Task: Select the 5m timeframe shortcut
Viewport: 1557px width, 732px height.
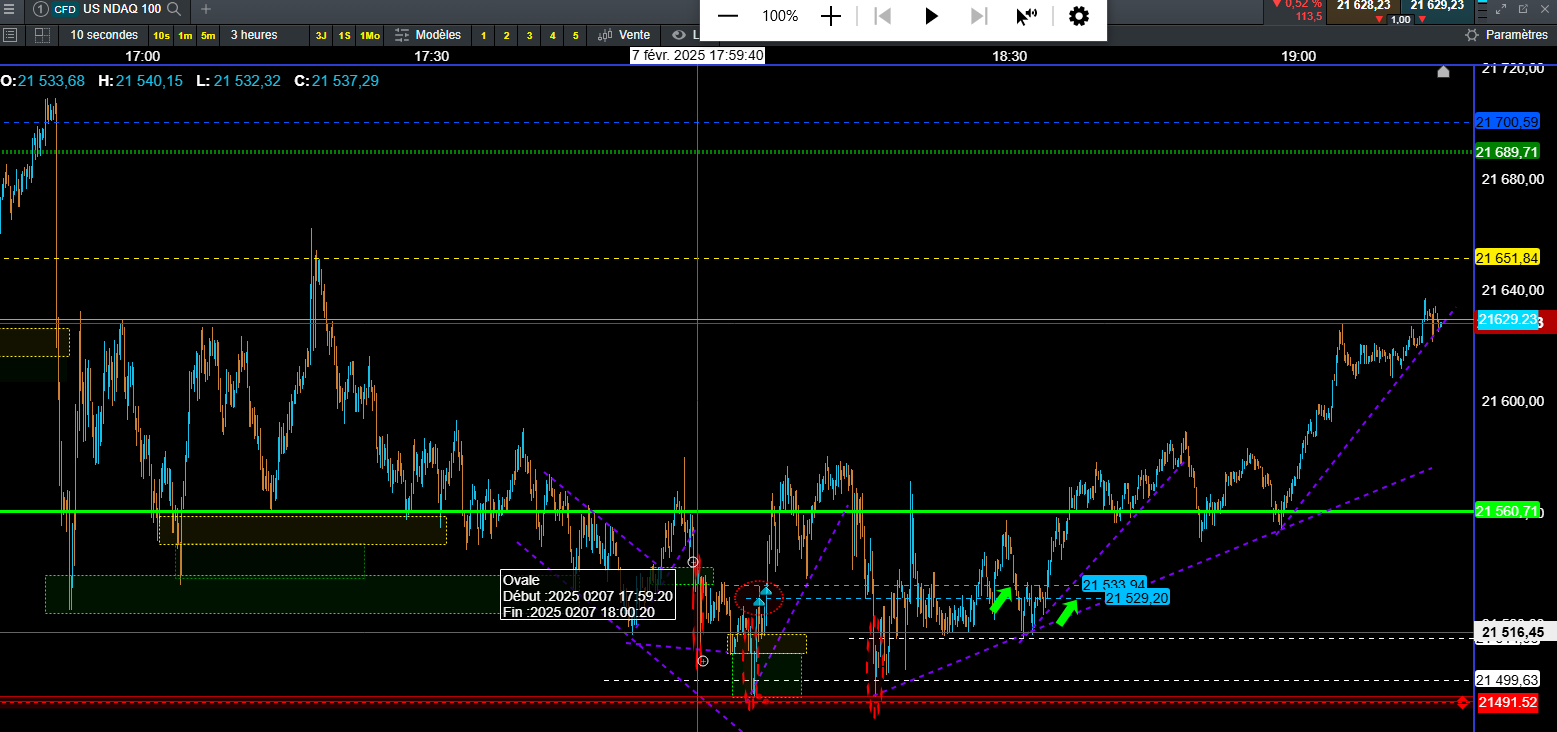Action: pos(208,36)
